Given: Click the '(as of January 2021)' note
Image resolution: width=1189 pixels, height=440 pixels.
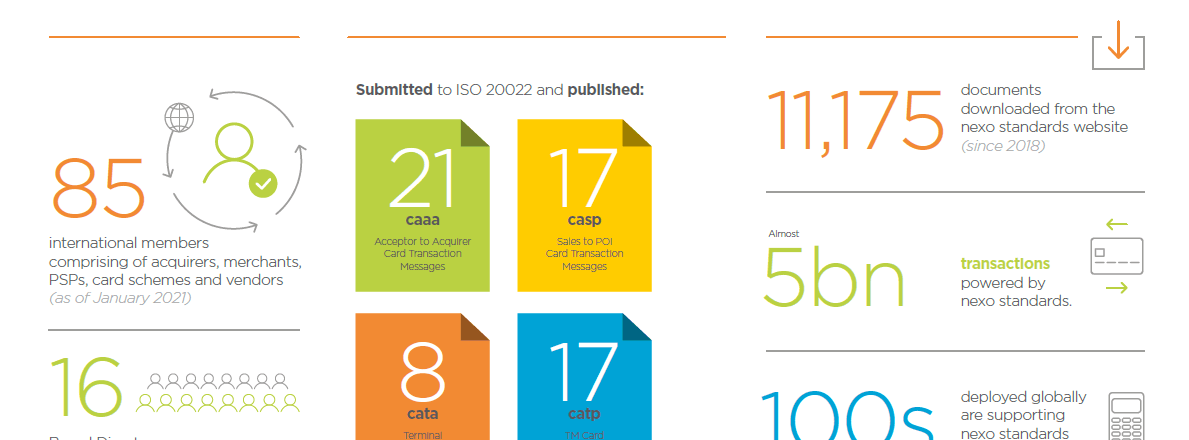Looking at the screenshot, I should click(x=121, y=298).
